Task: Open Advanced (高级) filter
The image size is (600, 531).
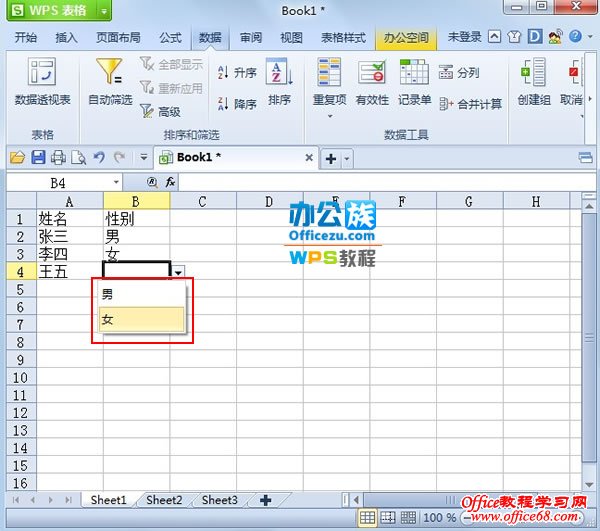Action: coord(161,111)
